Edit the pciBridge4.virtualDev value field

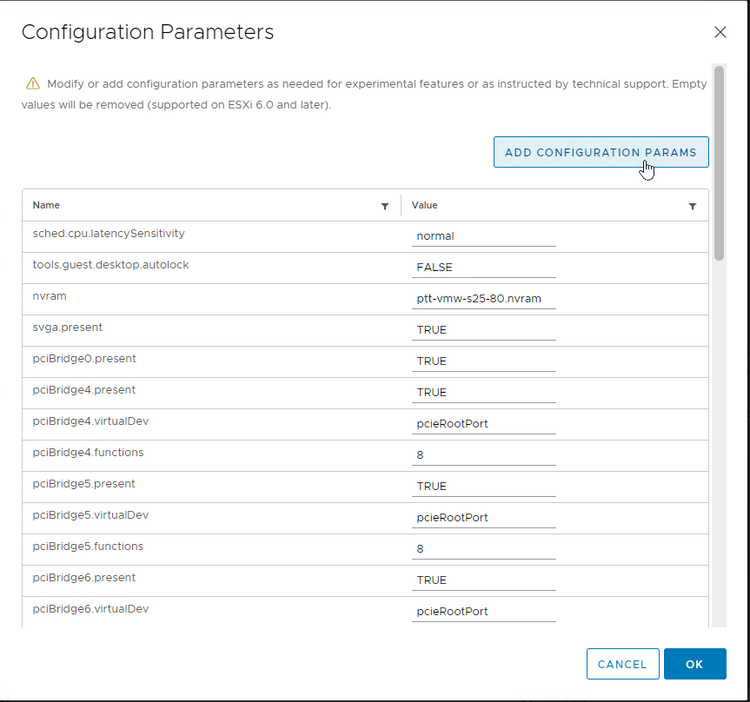tap(484, 423)
